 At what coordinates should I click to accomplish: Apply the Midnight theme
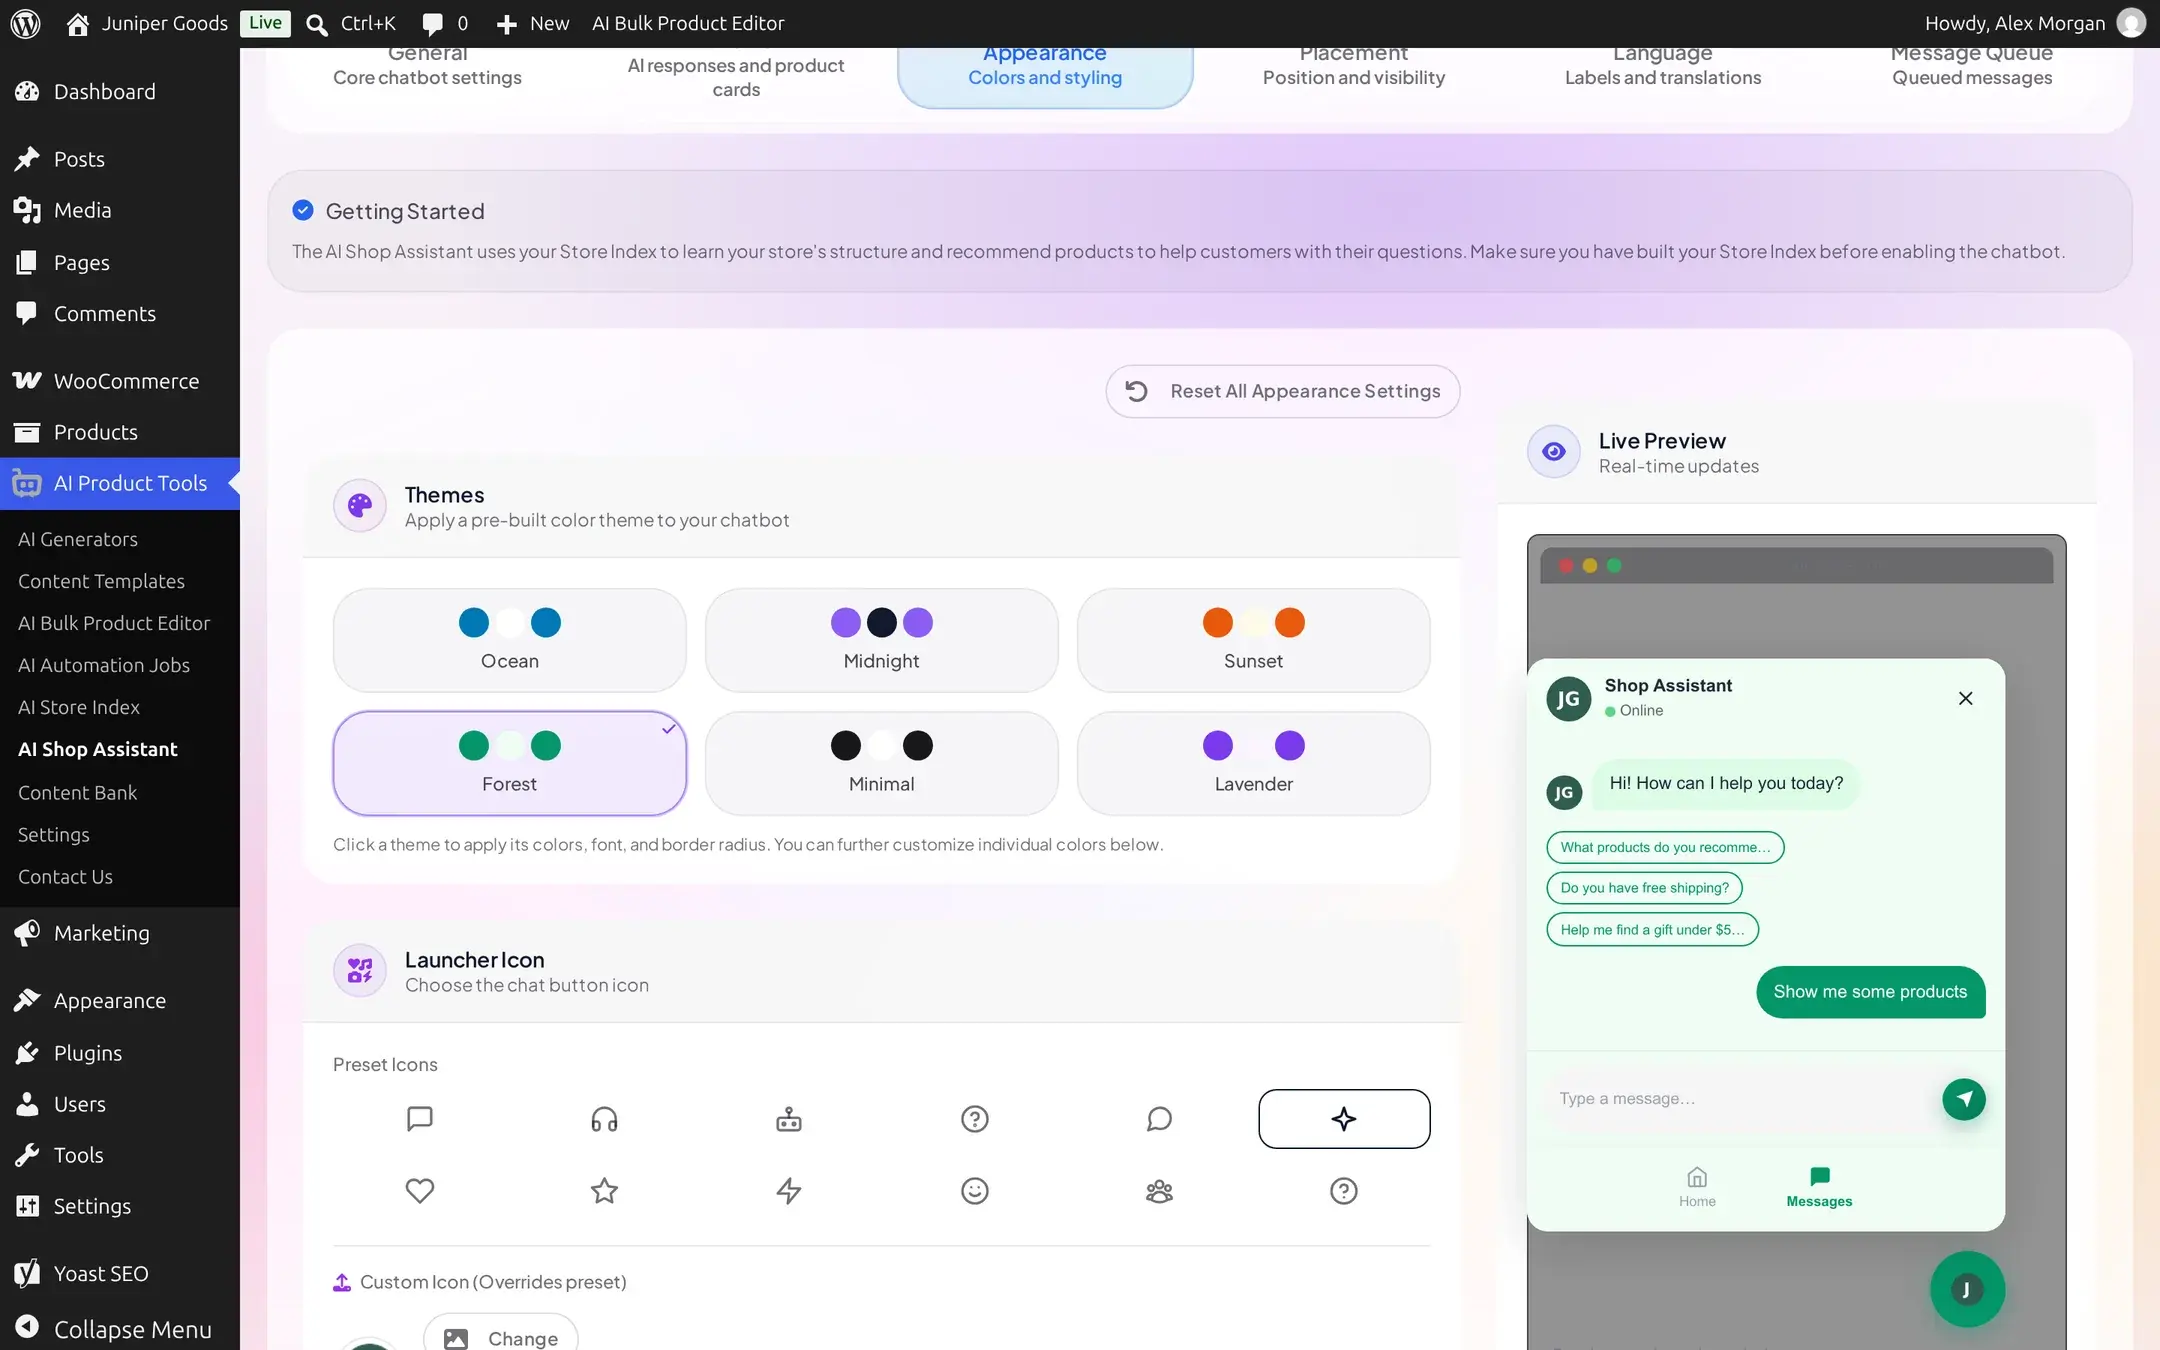click(x=882, y=640)
